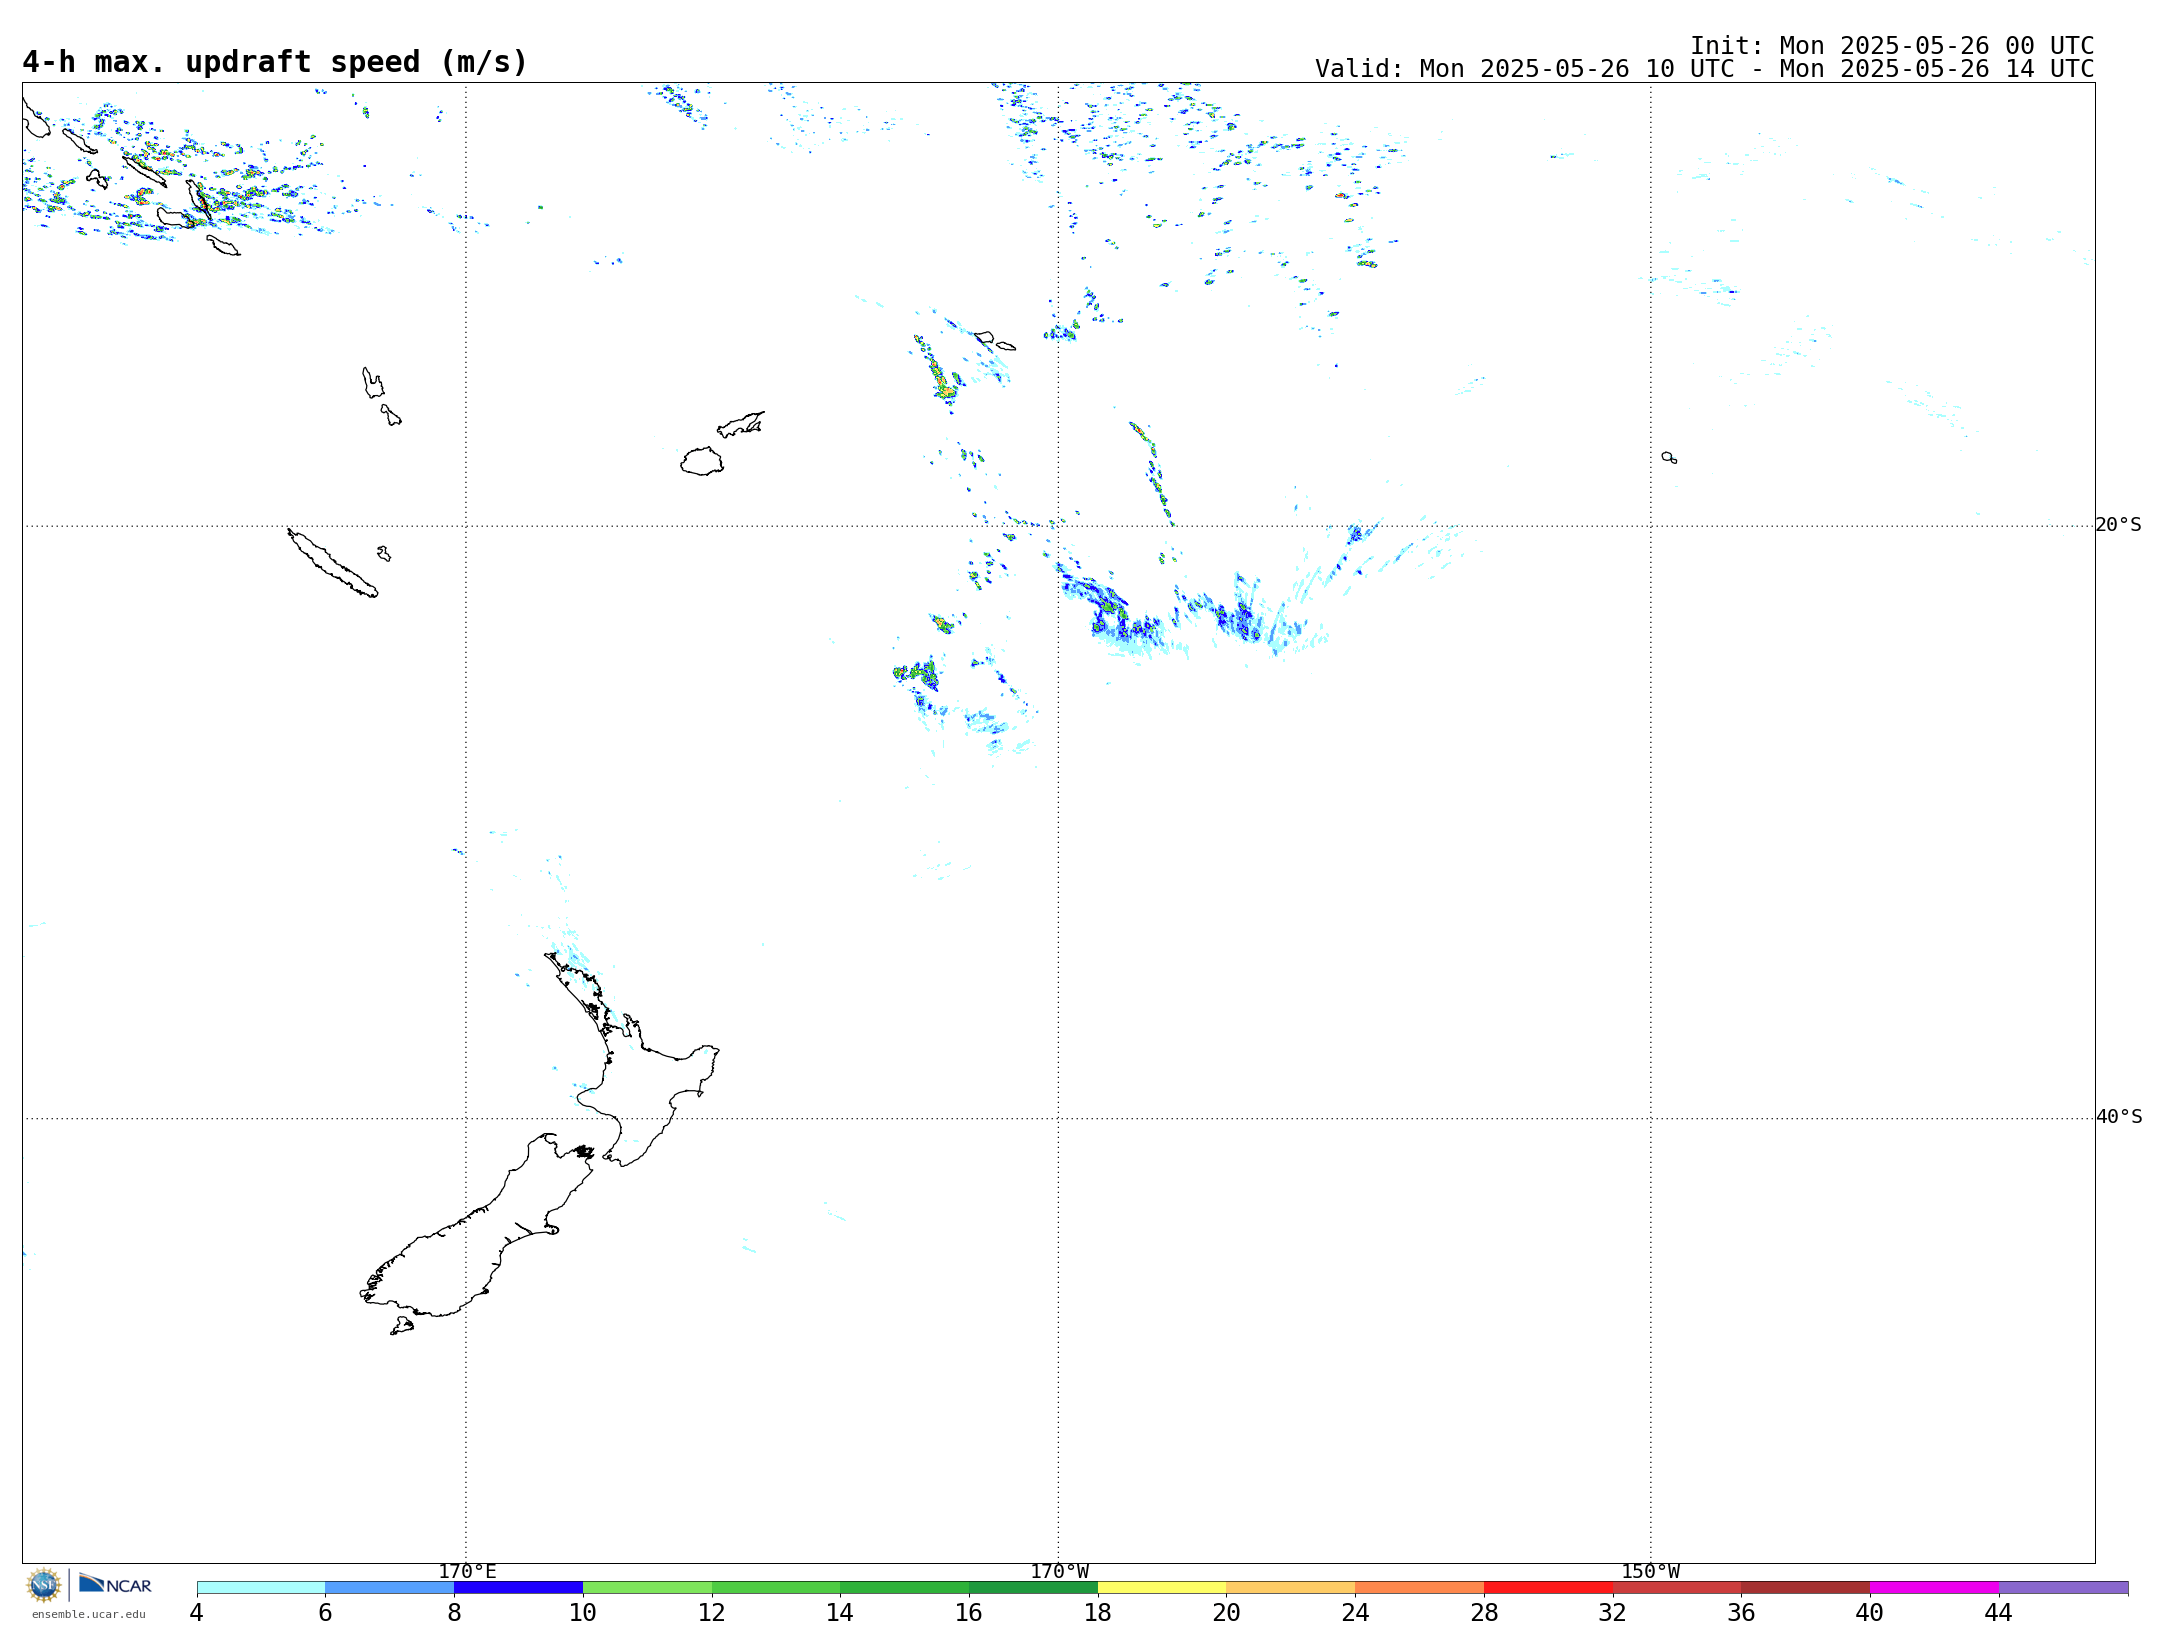Click the 'Valid:' time range text
Image resolution: width=2160 pixels, height=1626 pixels.
tap(1704, 69)
